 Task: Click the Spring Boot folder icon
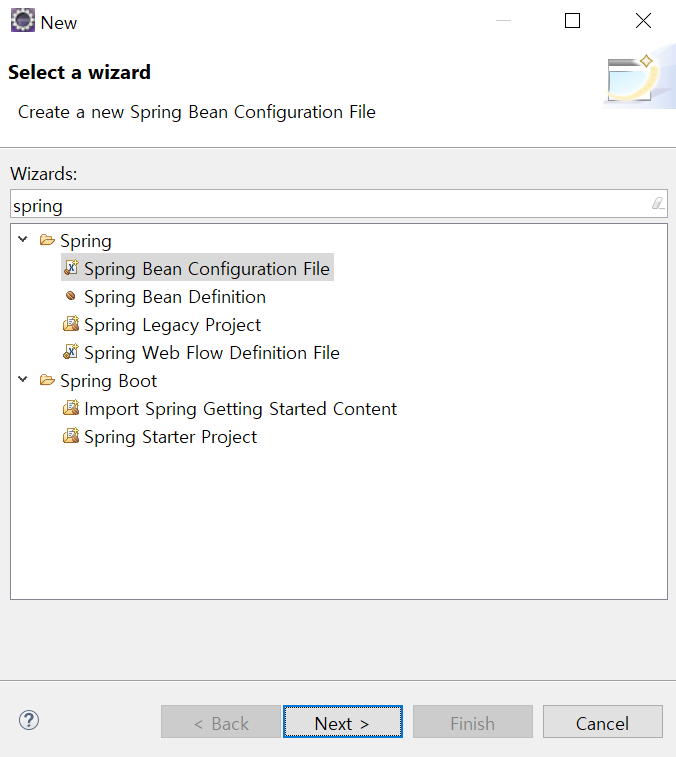pyautogui.click(x=47, y=380)
